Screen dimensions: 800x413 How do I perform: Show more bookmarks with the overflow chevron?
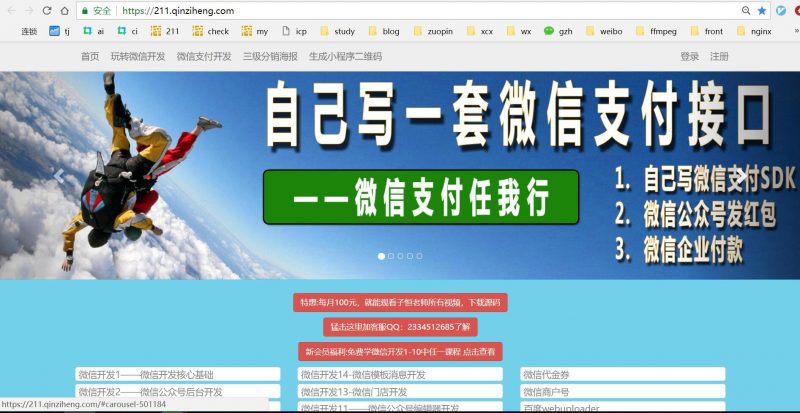click(x=796, y=31)
